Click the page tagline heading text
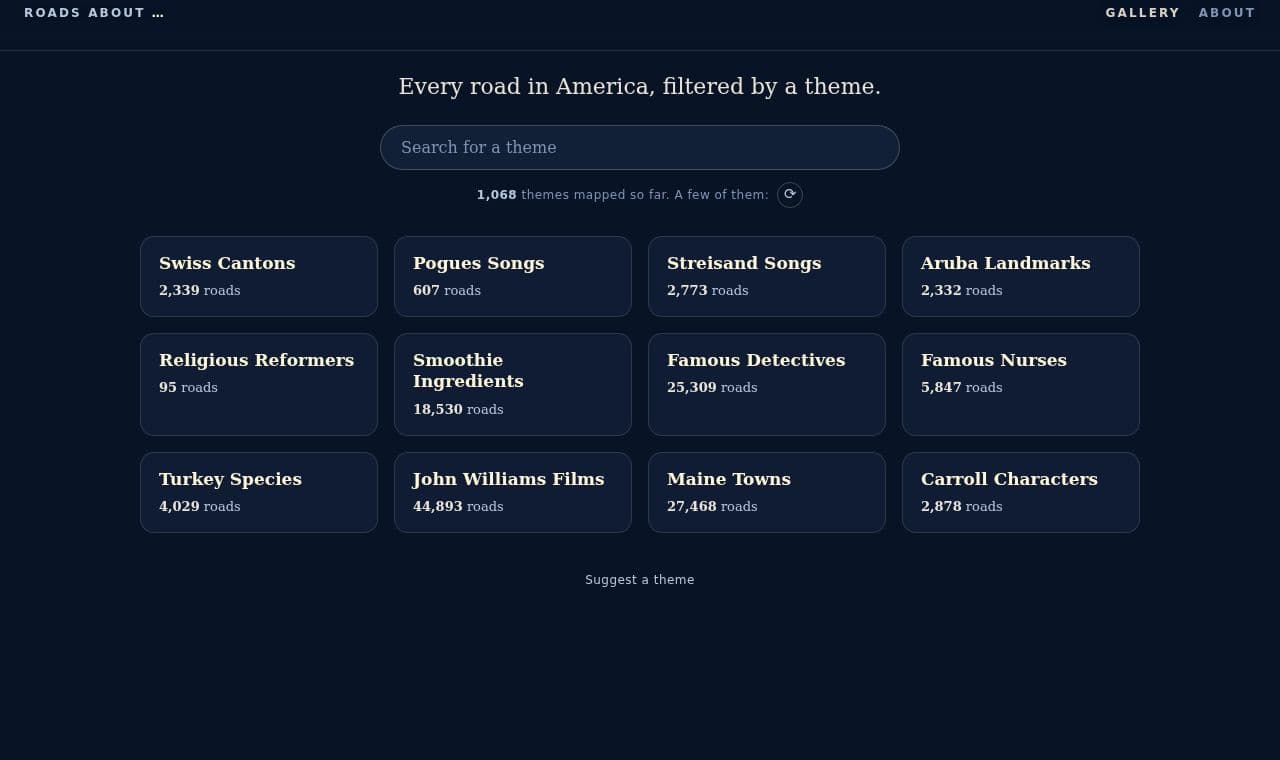This screenshot has height=760, width=1280. [x=640, y=87]
